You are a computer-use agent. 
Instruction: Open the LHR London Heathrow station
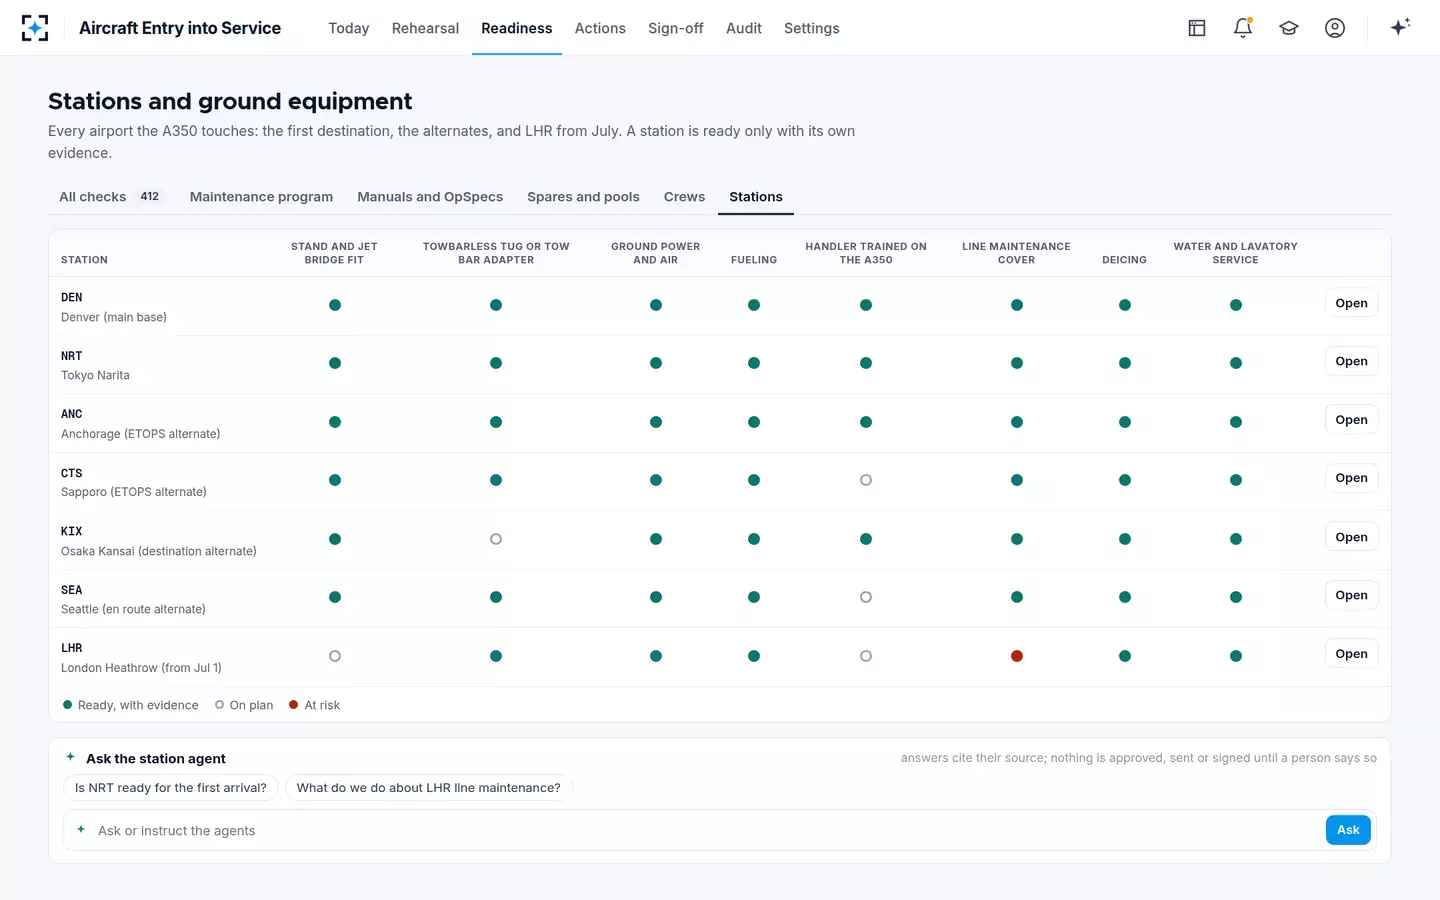[x=1351, y=654]
